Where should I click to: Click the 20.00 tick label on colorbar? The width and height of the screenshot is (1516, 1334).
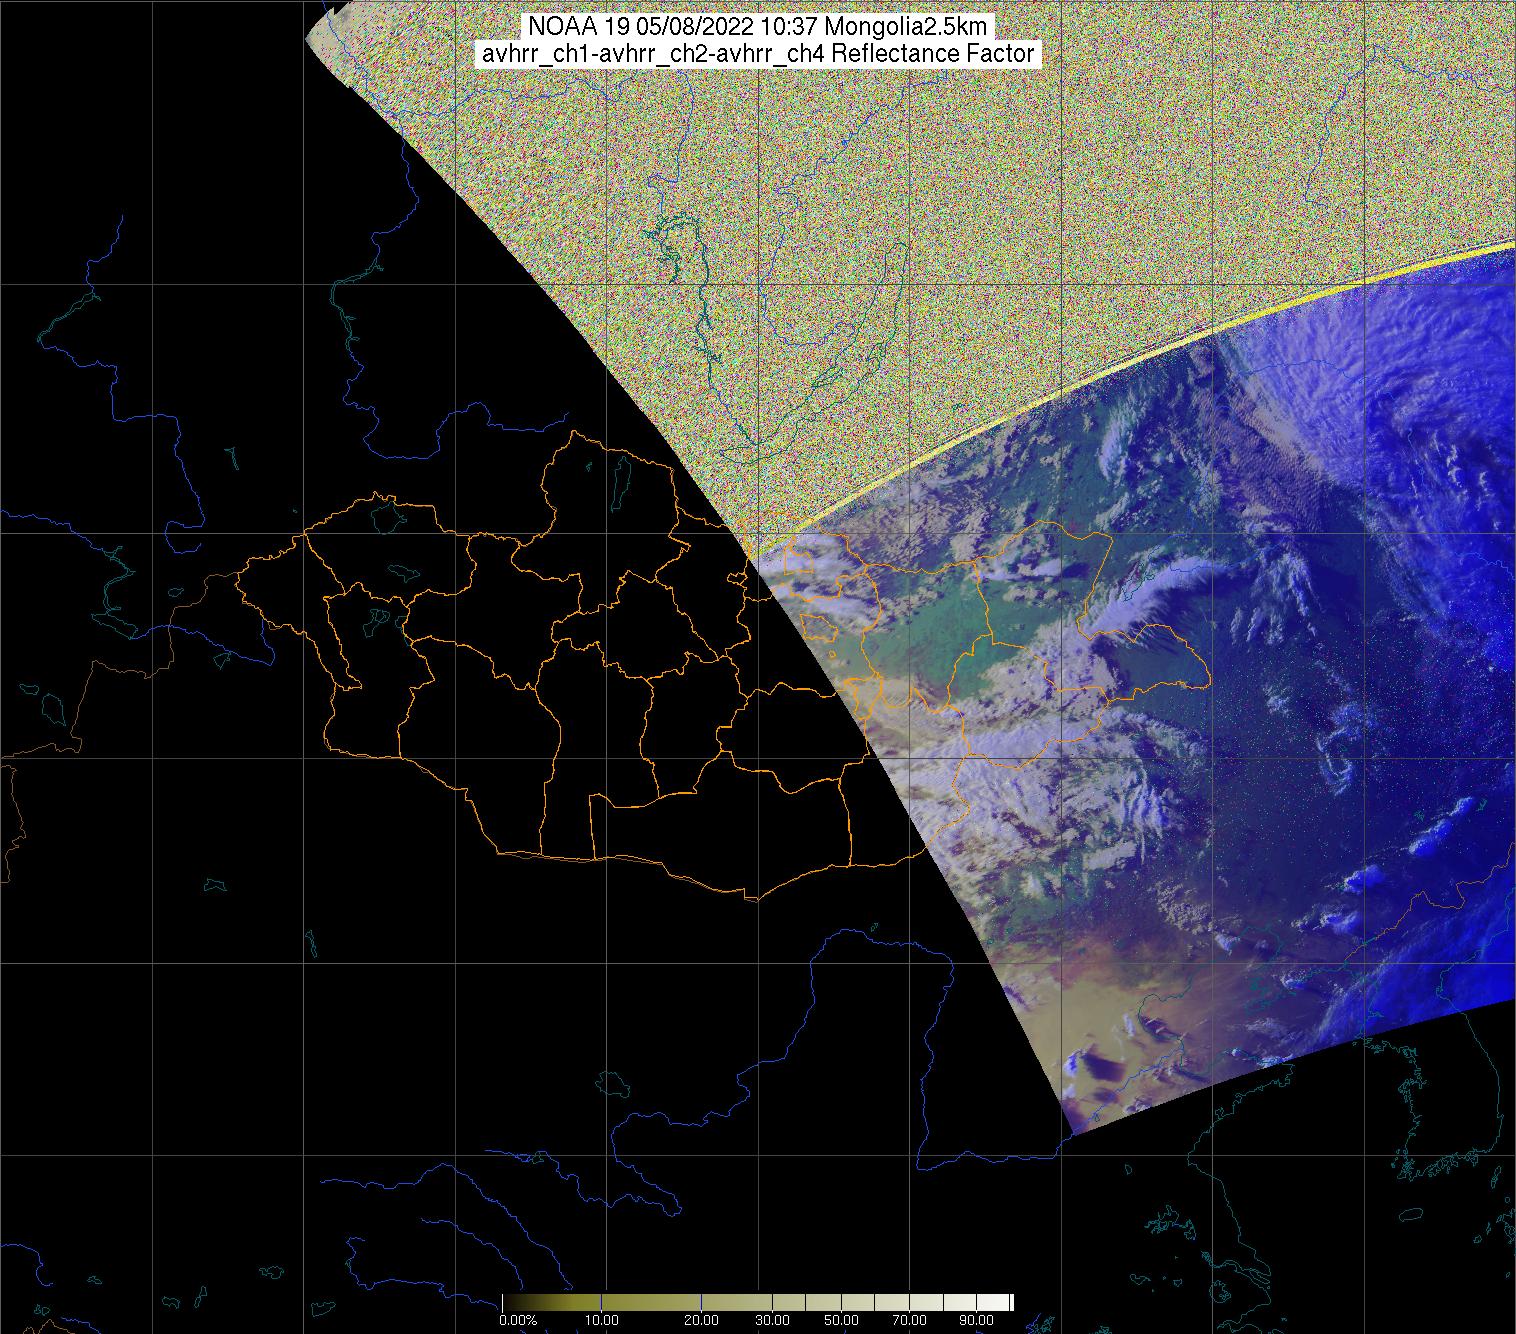click(x=701, y=1320)
